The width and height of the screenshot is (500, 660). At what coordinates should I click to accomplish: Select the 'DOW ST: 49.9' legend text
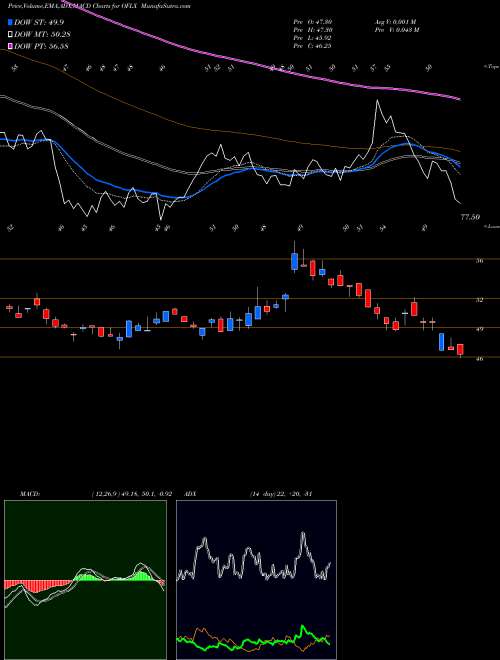tap(39, 23)
